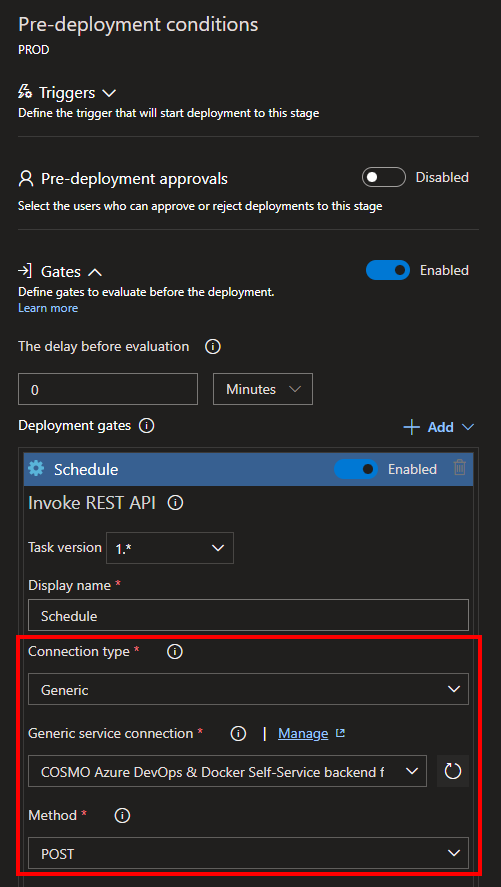This screenshot has width=501, height=887.
Task: Click the Pre-deployment approvals heading
Action: (x=135, y=179)
